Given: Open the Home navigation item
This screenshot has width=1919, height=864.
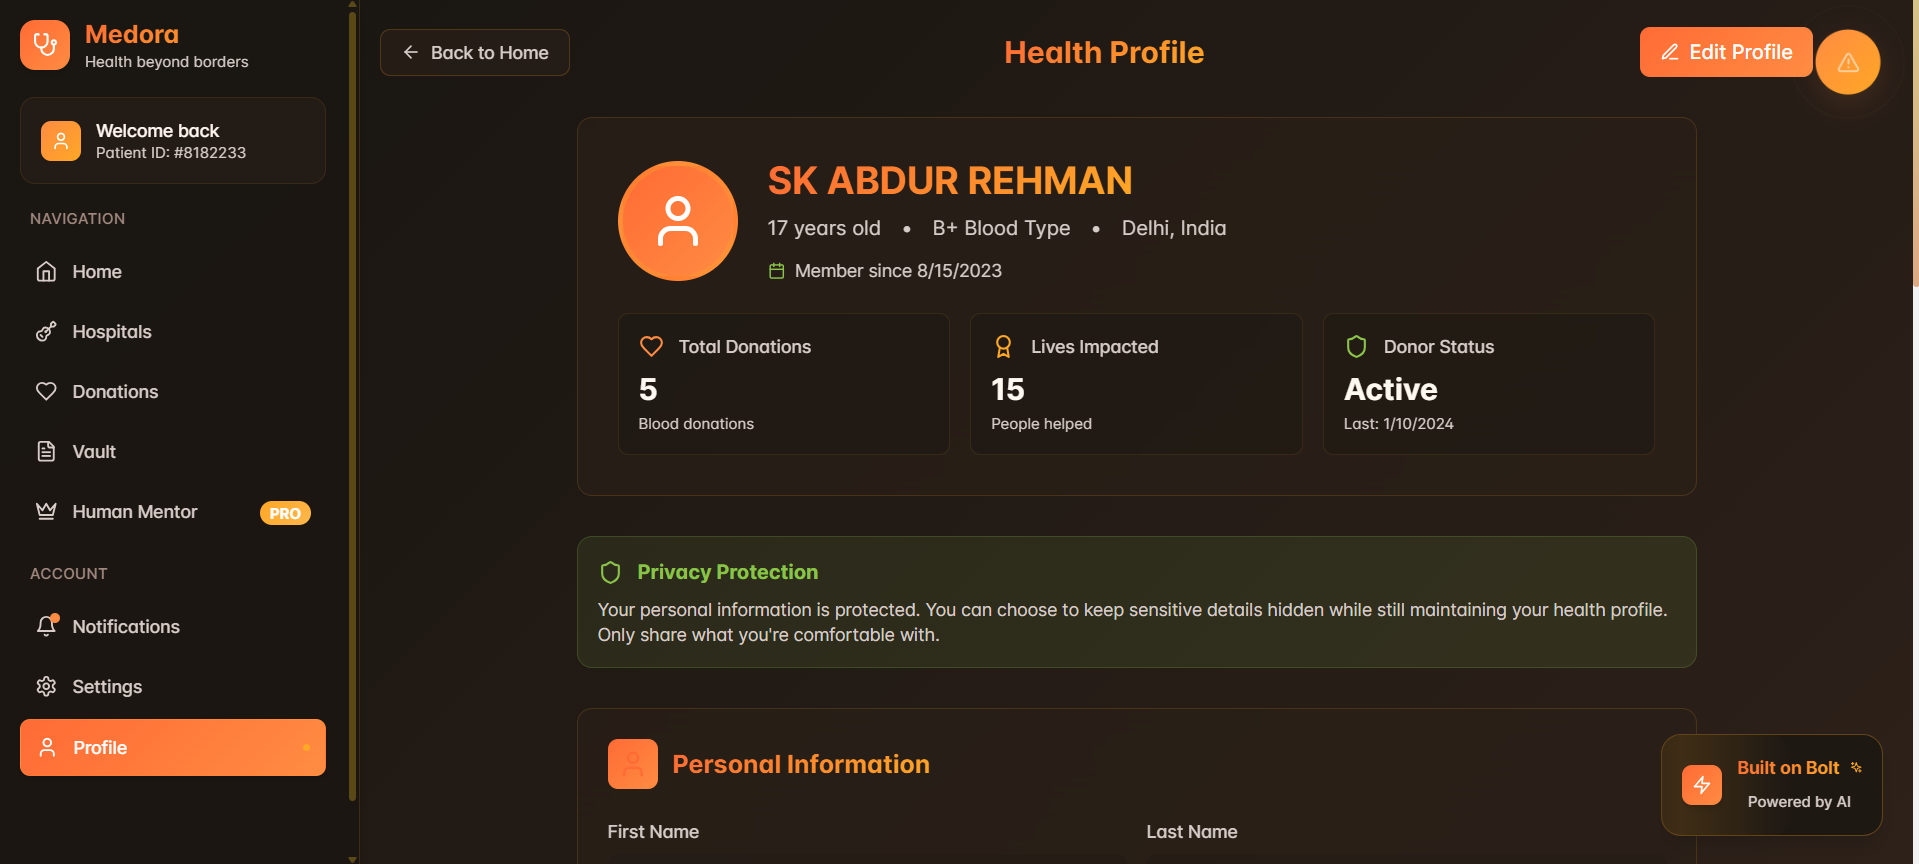Looking at the screenshot, I should click(x=173, y=272).
